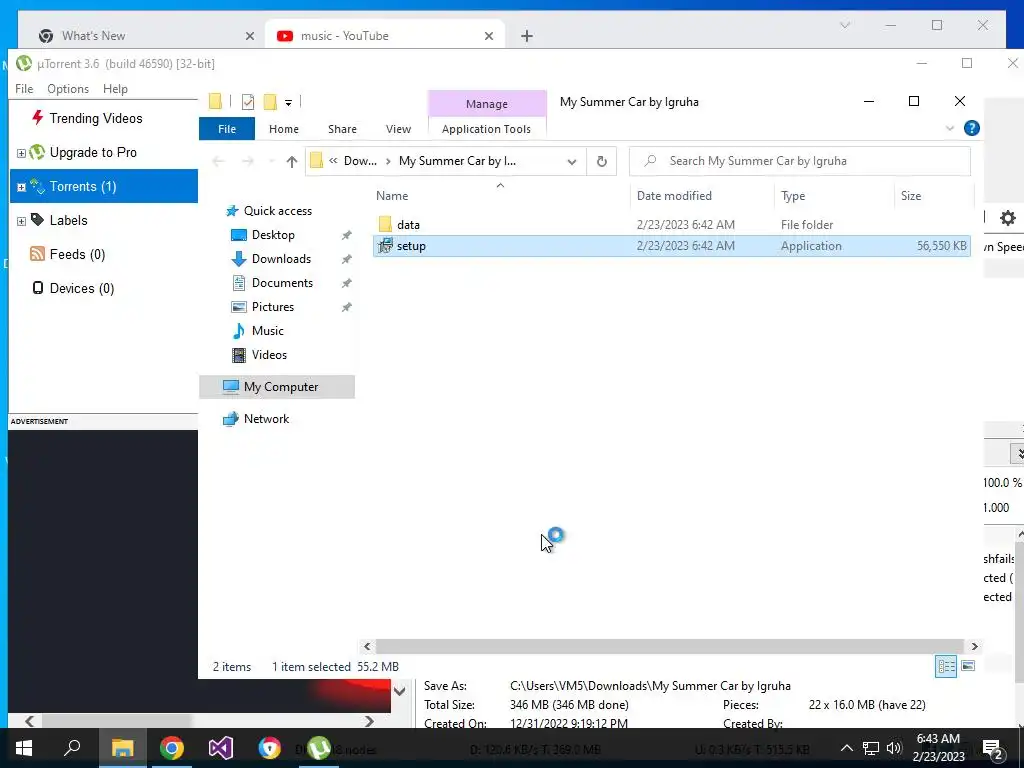Open Explorer help icon
The width and height of the screenshot is (1024, 768).
pyautogui.click(x=971, y=128)
